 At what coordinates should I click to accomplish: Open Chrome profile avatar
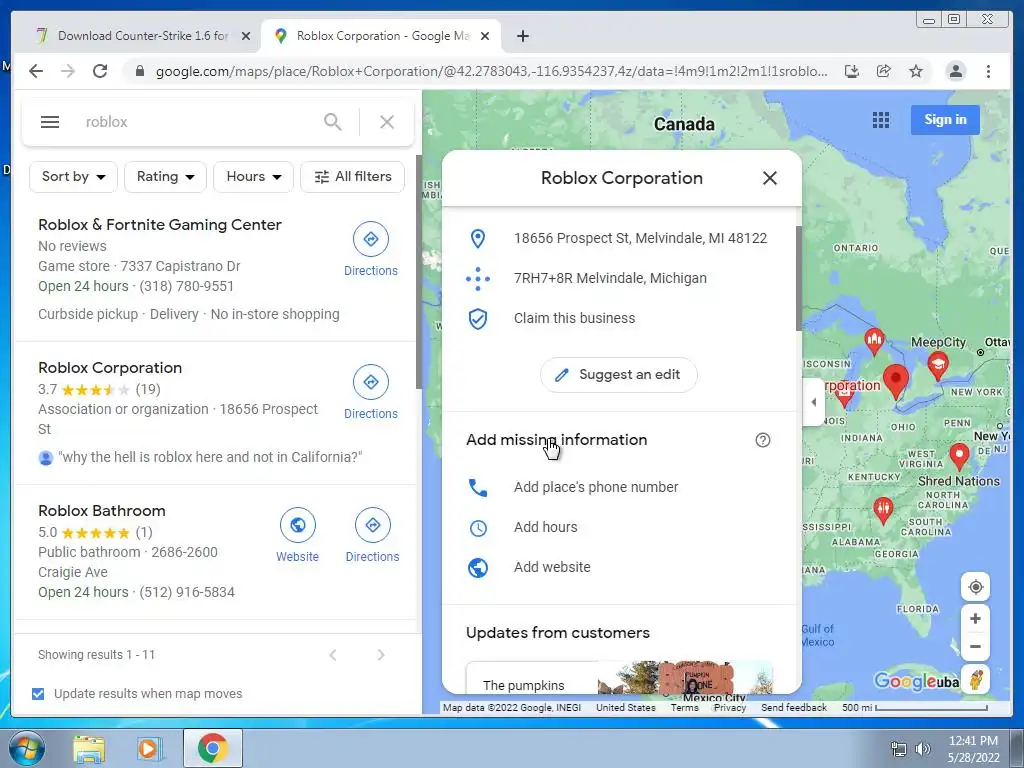tap(955, 71)
